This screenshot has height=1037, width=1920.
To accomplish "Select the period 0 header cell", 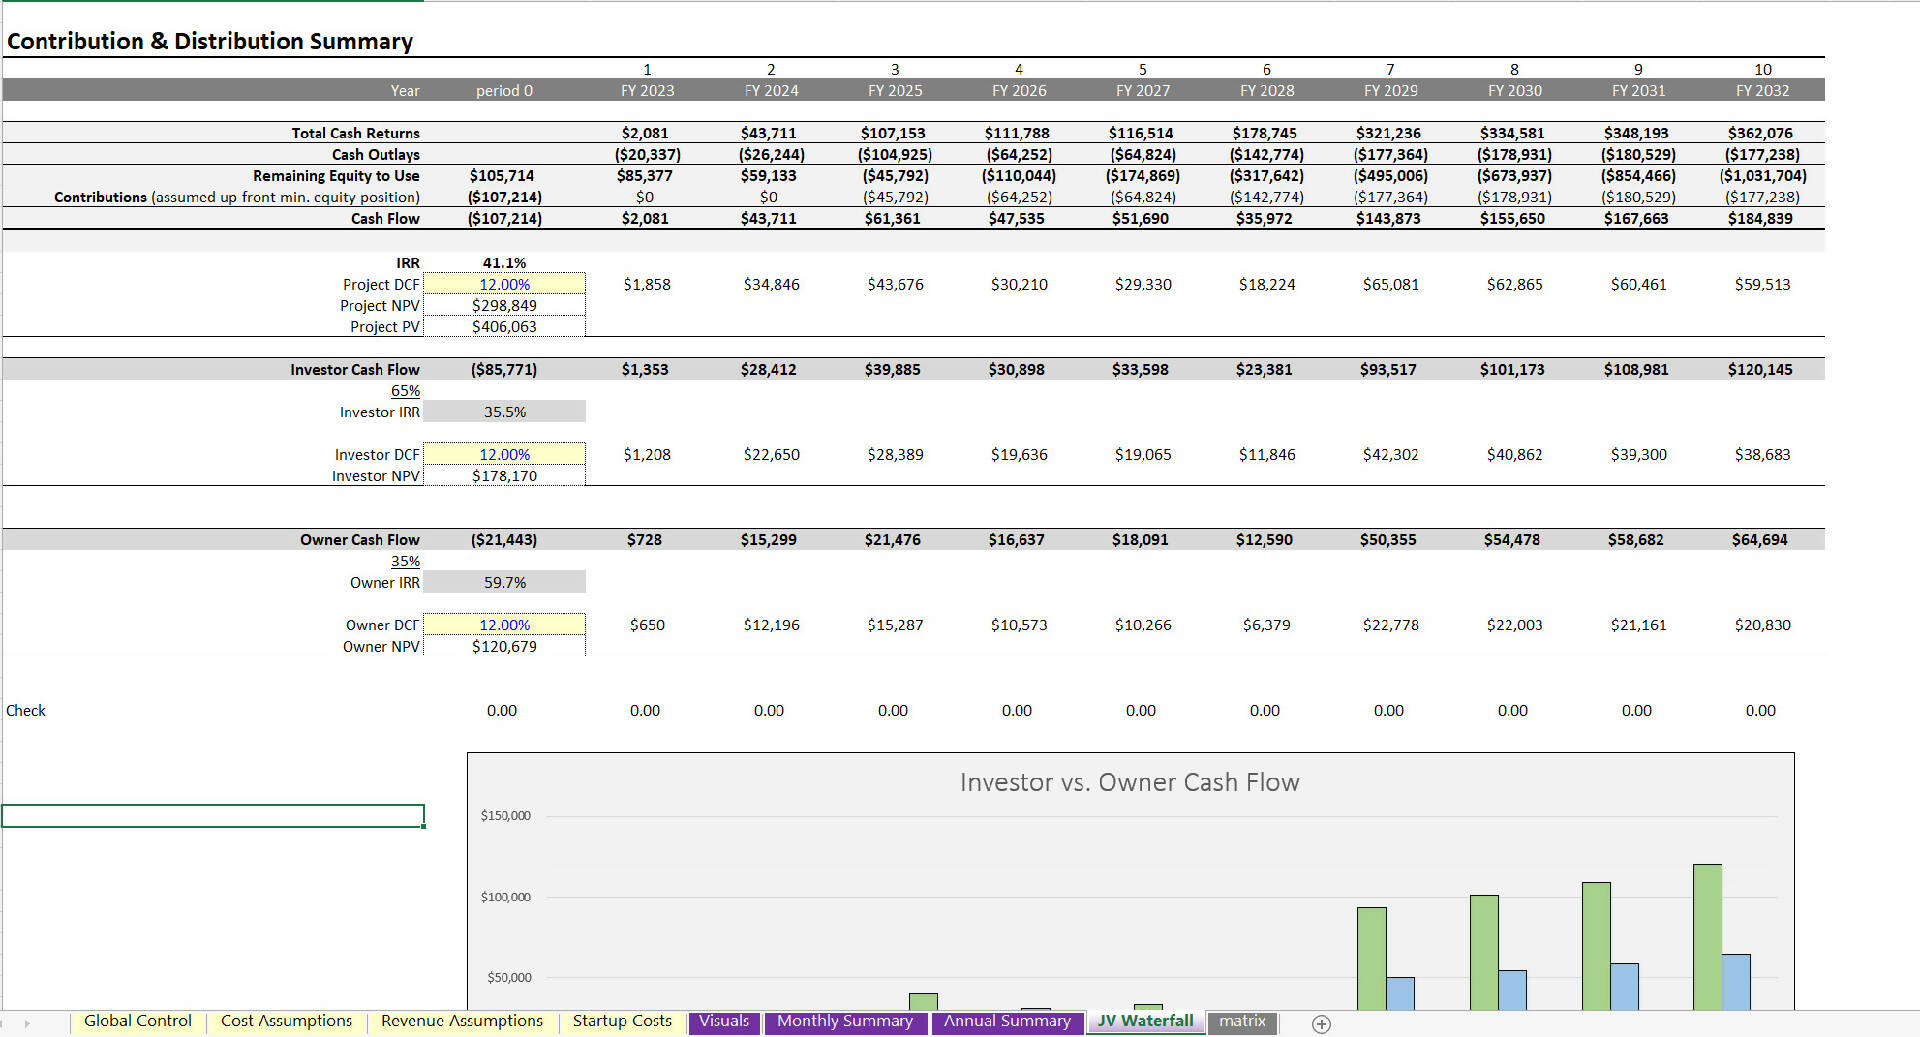I will [504, 90].
